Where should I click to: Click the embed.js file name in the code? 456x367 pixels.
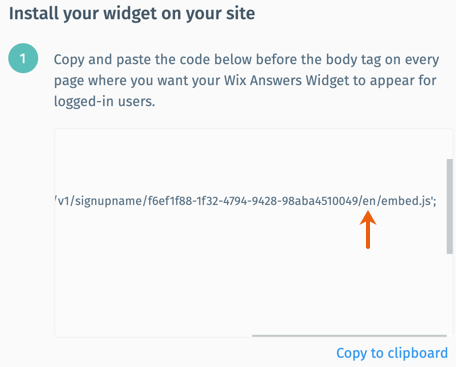[407, 201]
